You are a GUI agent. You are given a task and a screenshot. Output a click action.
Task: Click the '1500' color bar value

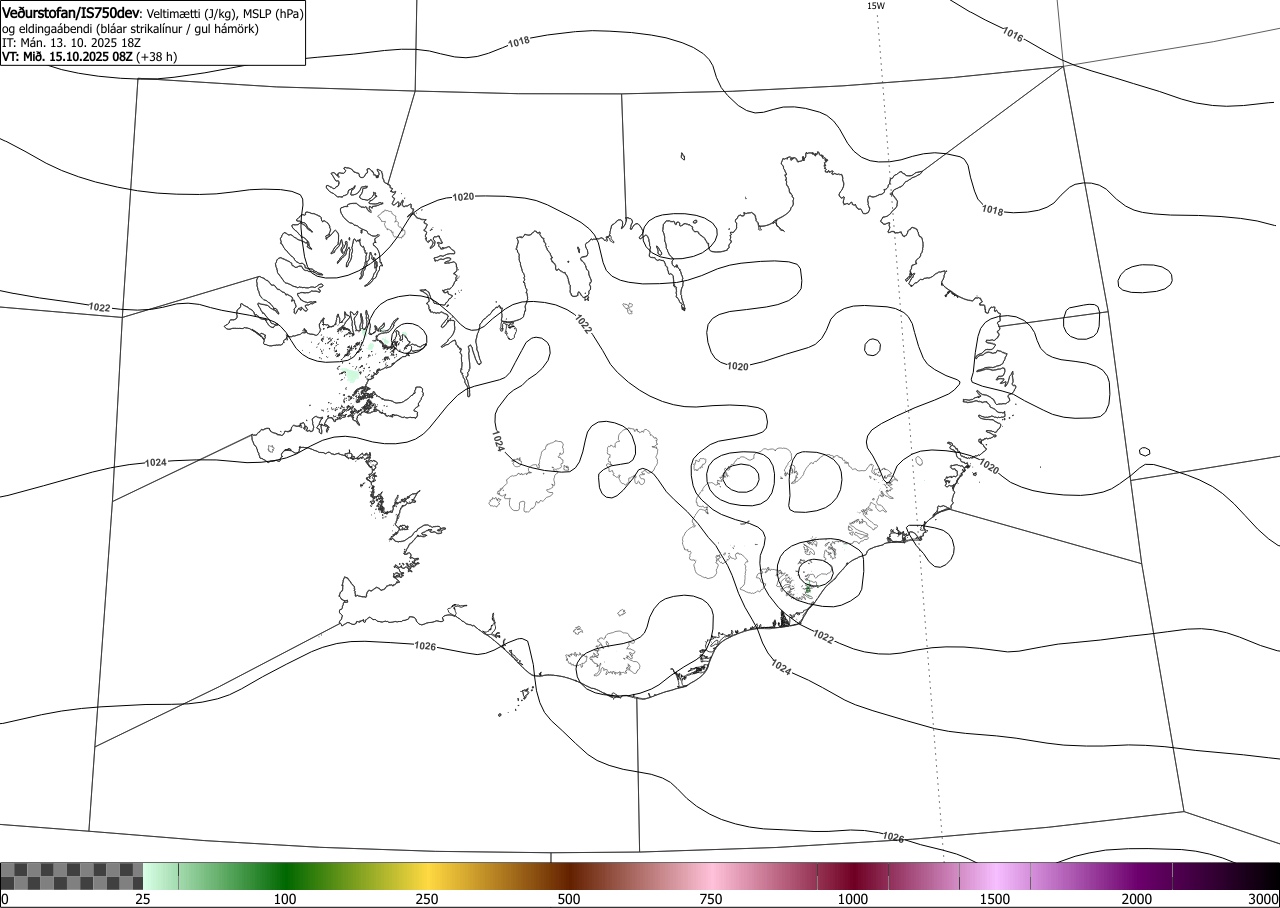click(x=995, y=899)
